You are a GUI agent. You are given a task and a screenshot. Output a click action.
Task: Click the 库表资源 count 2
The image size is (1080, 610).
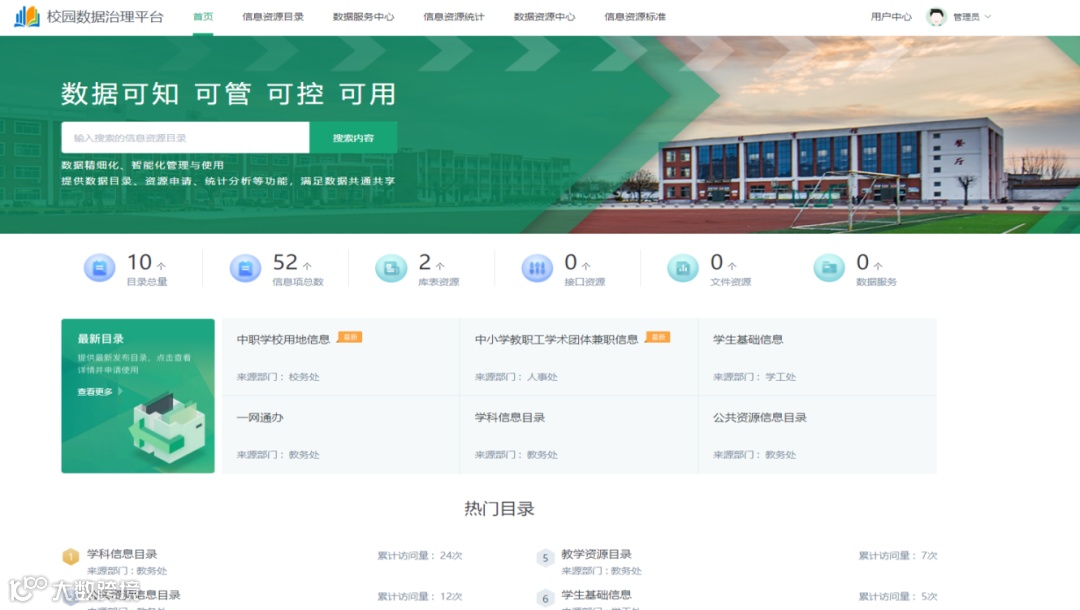425,262
